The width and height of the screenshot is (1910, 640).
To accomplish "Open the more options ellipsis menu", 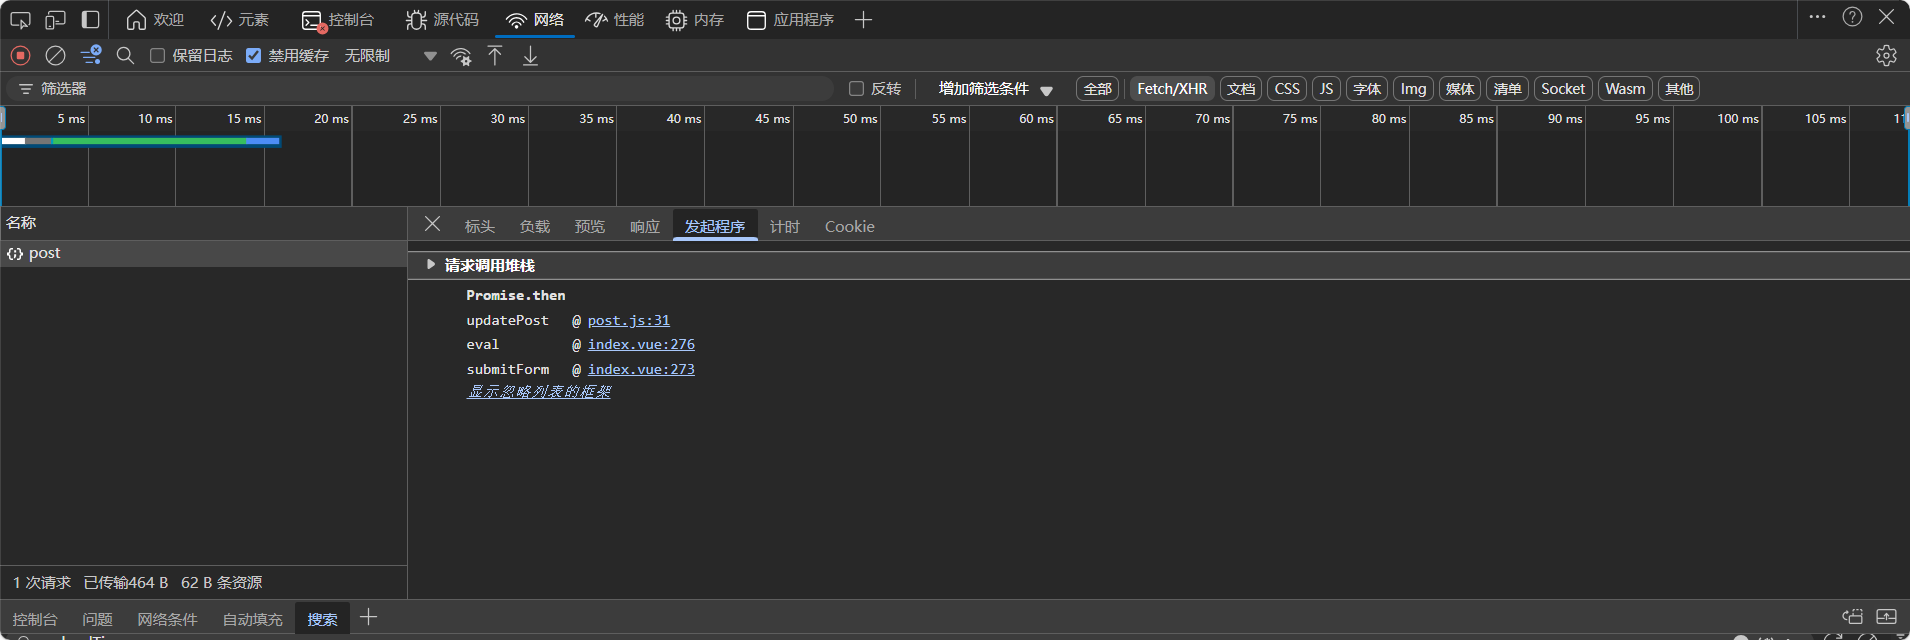I will (1817, 17).
